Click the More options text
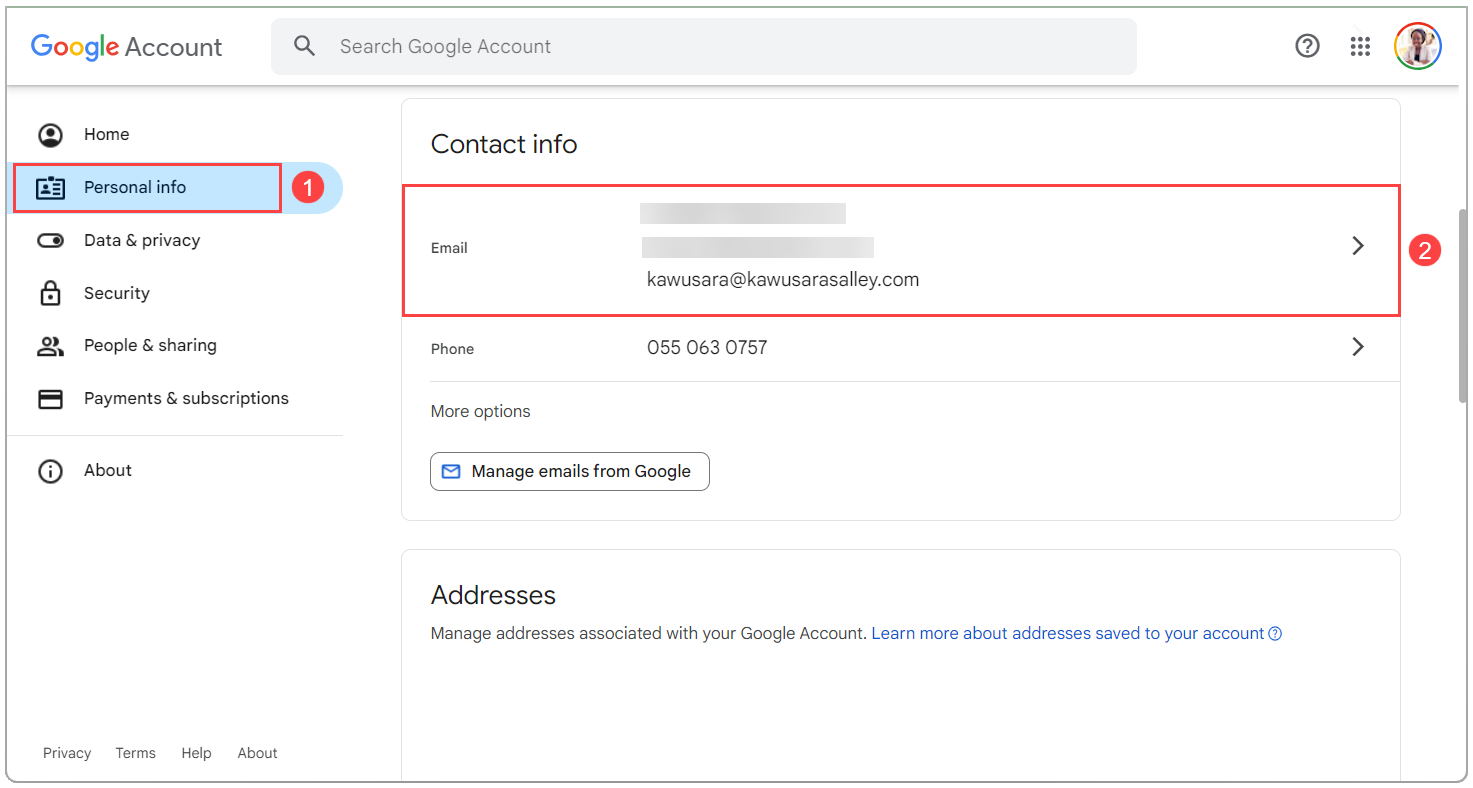Viewport: 1473px width, 788px height. 481,412
